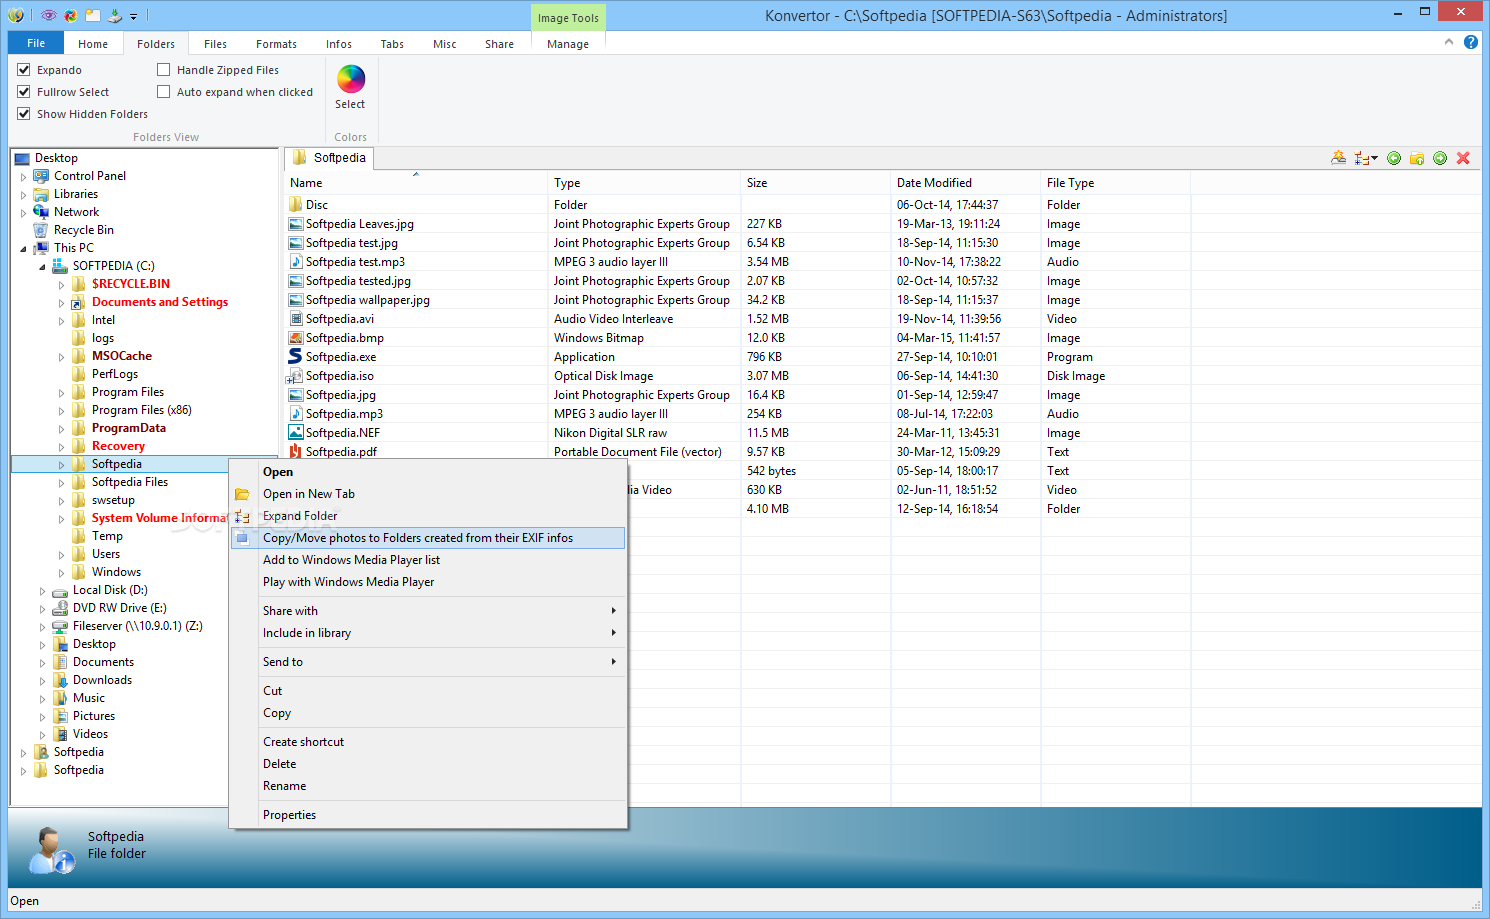Screen dimensions: 1490x919
Task: Click the Disc folder icon in file list
Action: [x=295, y=204]
